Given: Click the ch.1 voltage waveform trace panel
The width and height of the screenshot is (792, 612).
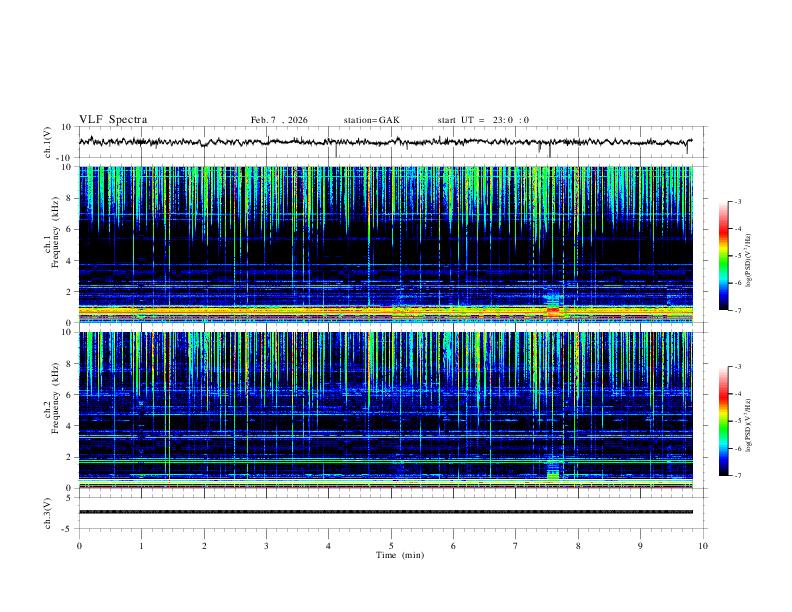Looking at the screenshot, I should (x=392, y=142).
